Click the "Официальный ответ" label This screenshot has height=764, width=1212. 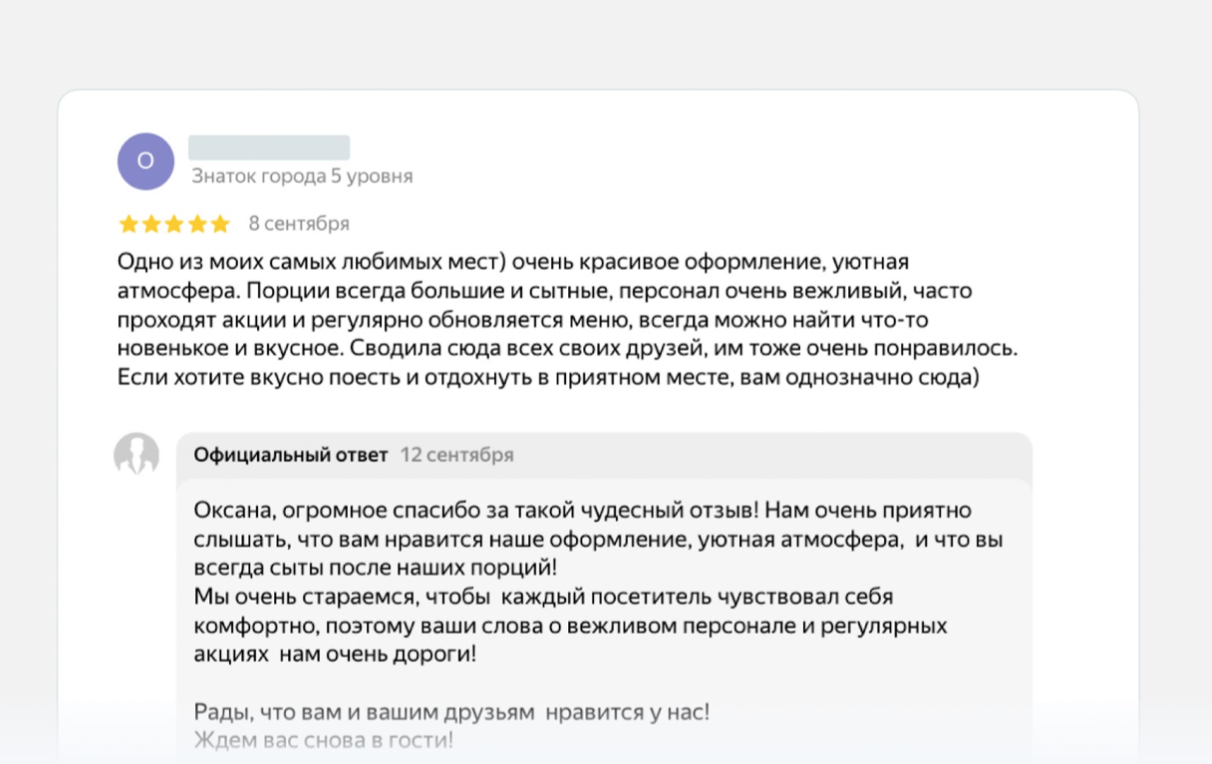291,455
